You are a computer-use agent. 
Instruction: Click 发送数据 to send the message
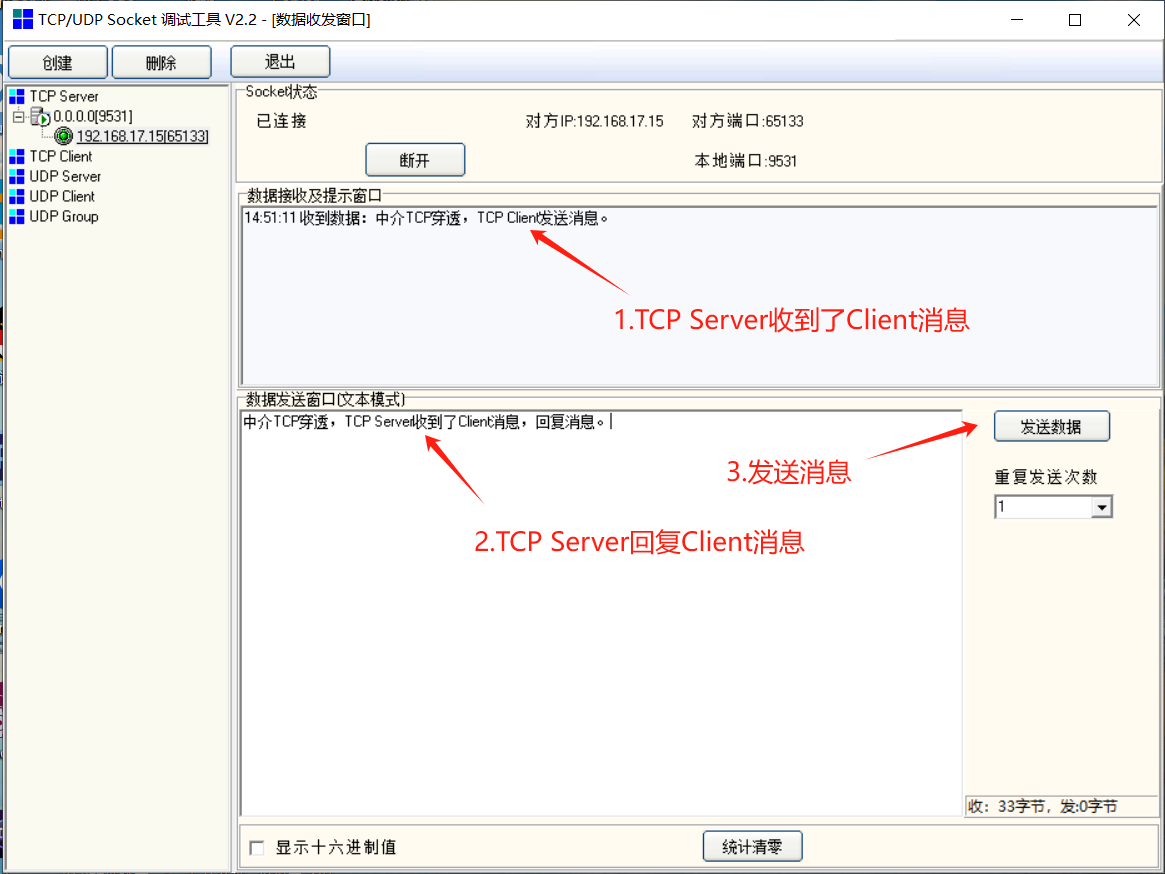(x=1051, y=426)
